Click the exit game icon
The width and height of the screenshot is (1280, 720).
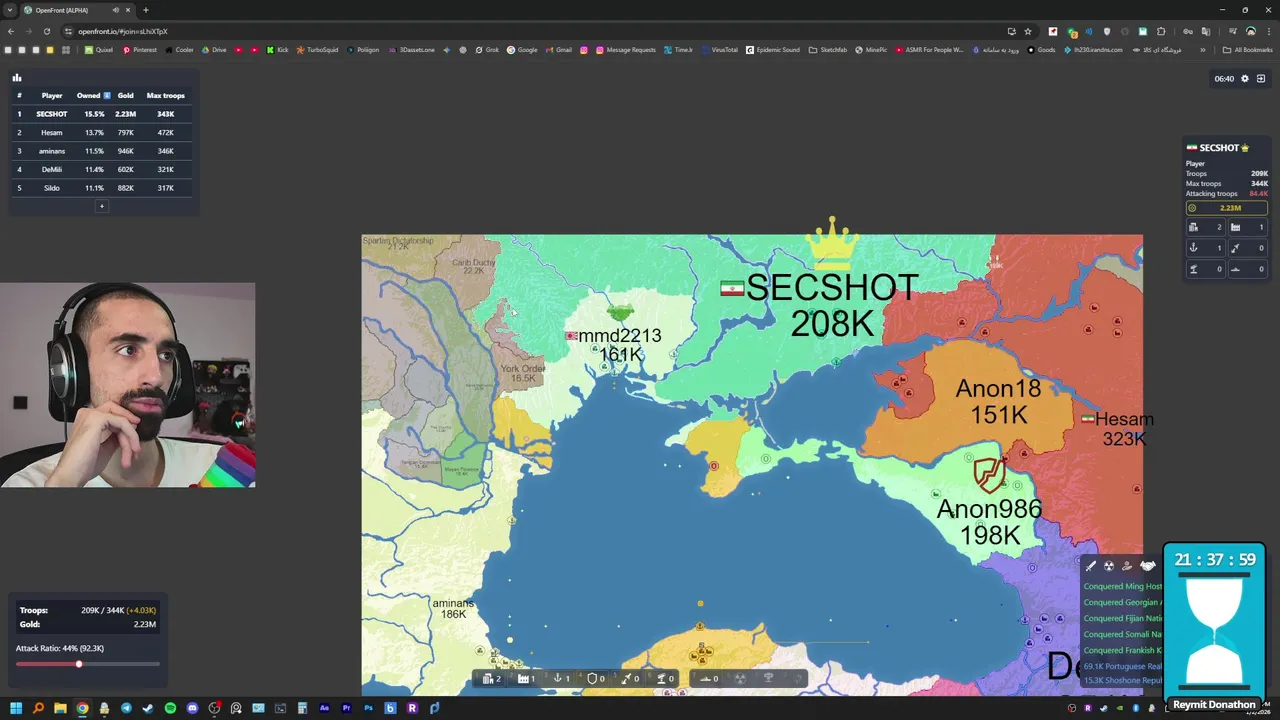point(1261,79)
